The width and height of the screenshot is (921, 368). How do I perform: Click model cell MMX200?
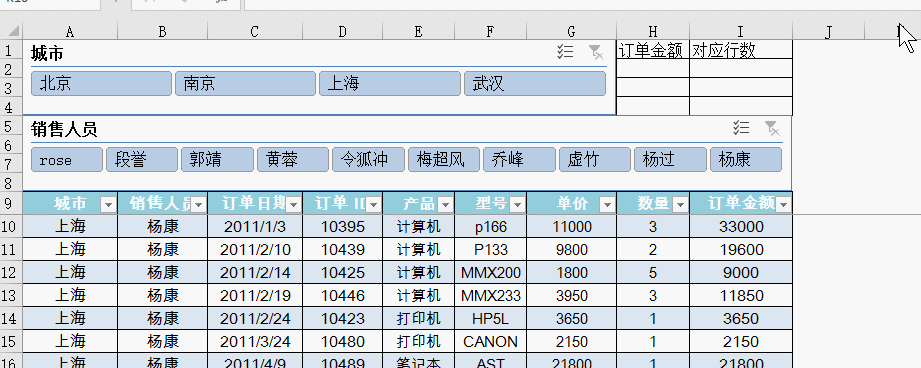point(490,272)
